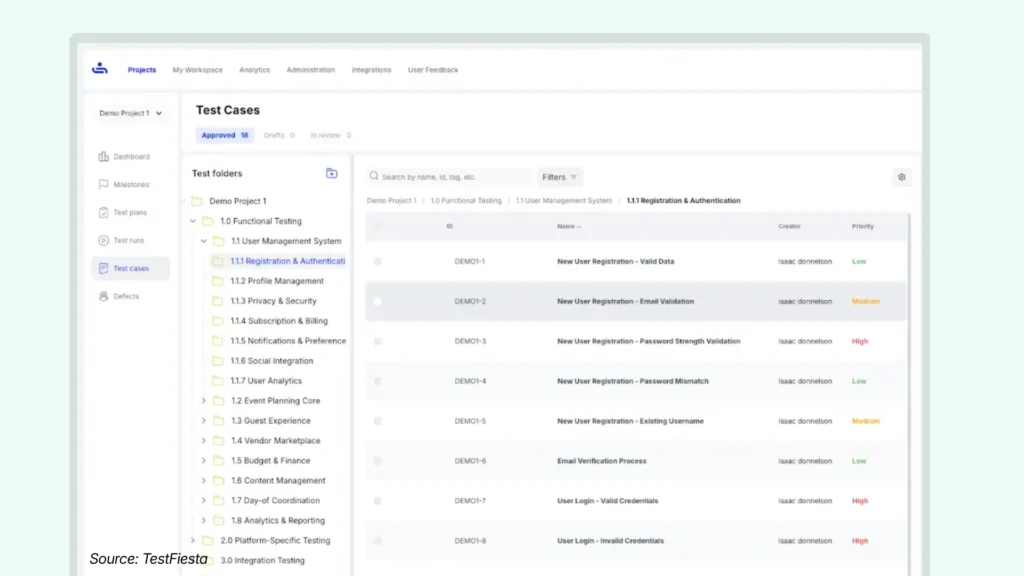Check the DEMO1-1 row checkbox
The image size is (1024, 576).
[377, 261]
